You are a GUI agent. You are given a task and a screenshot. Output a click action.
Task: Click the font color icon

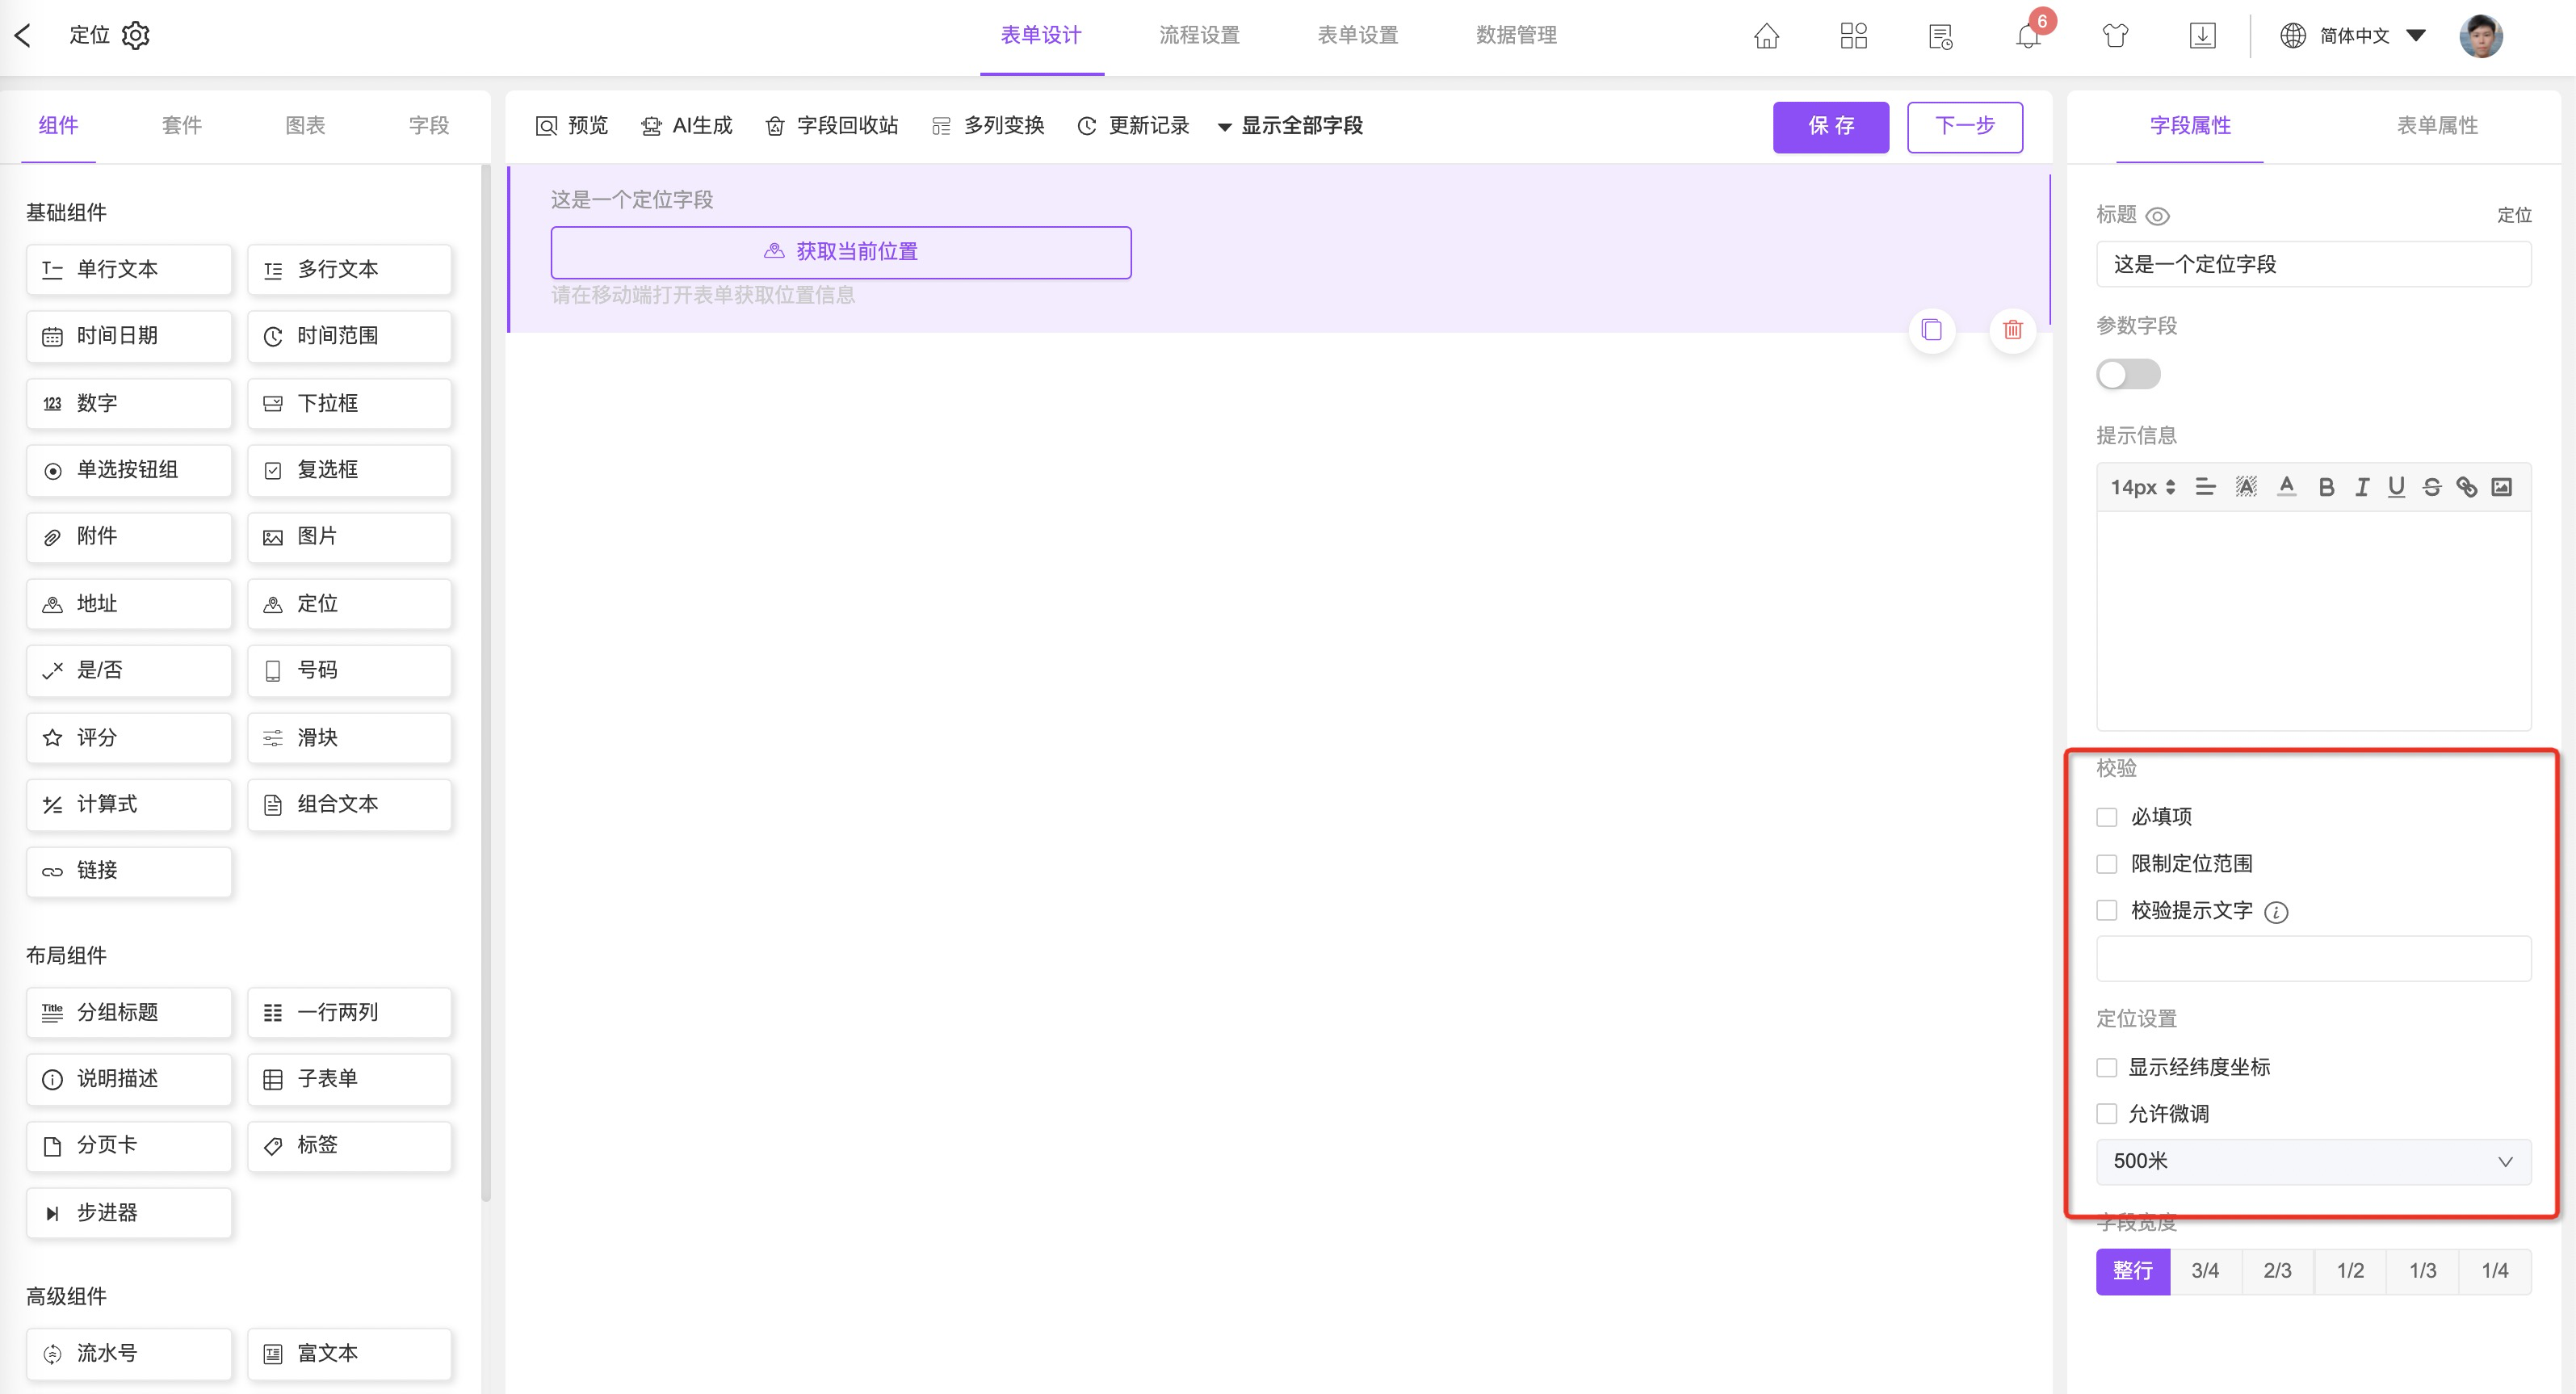[x=2286, y=487]
